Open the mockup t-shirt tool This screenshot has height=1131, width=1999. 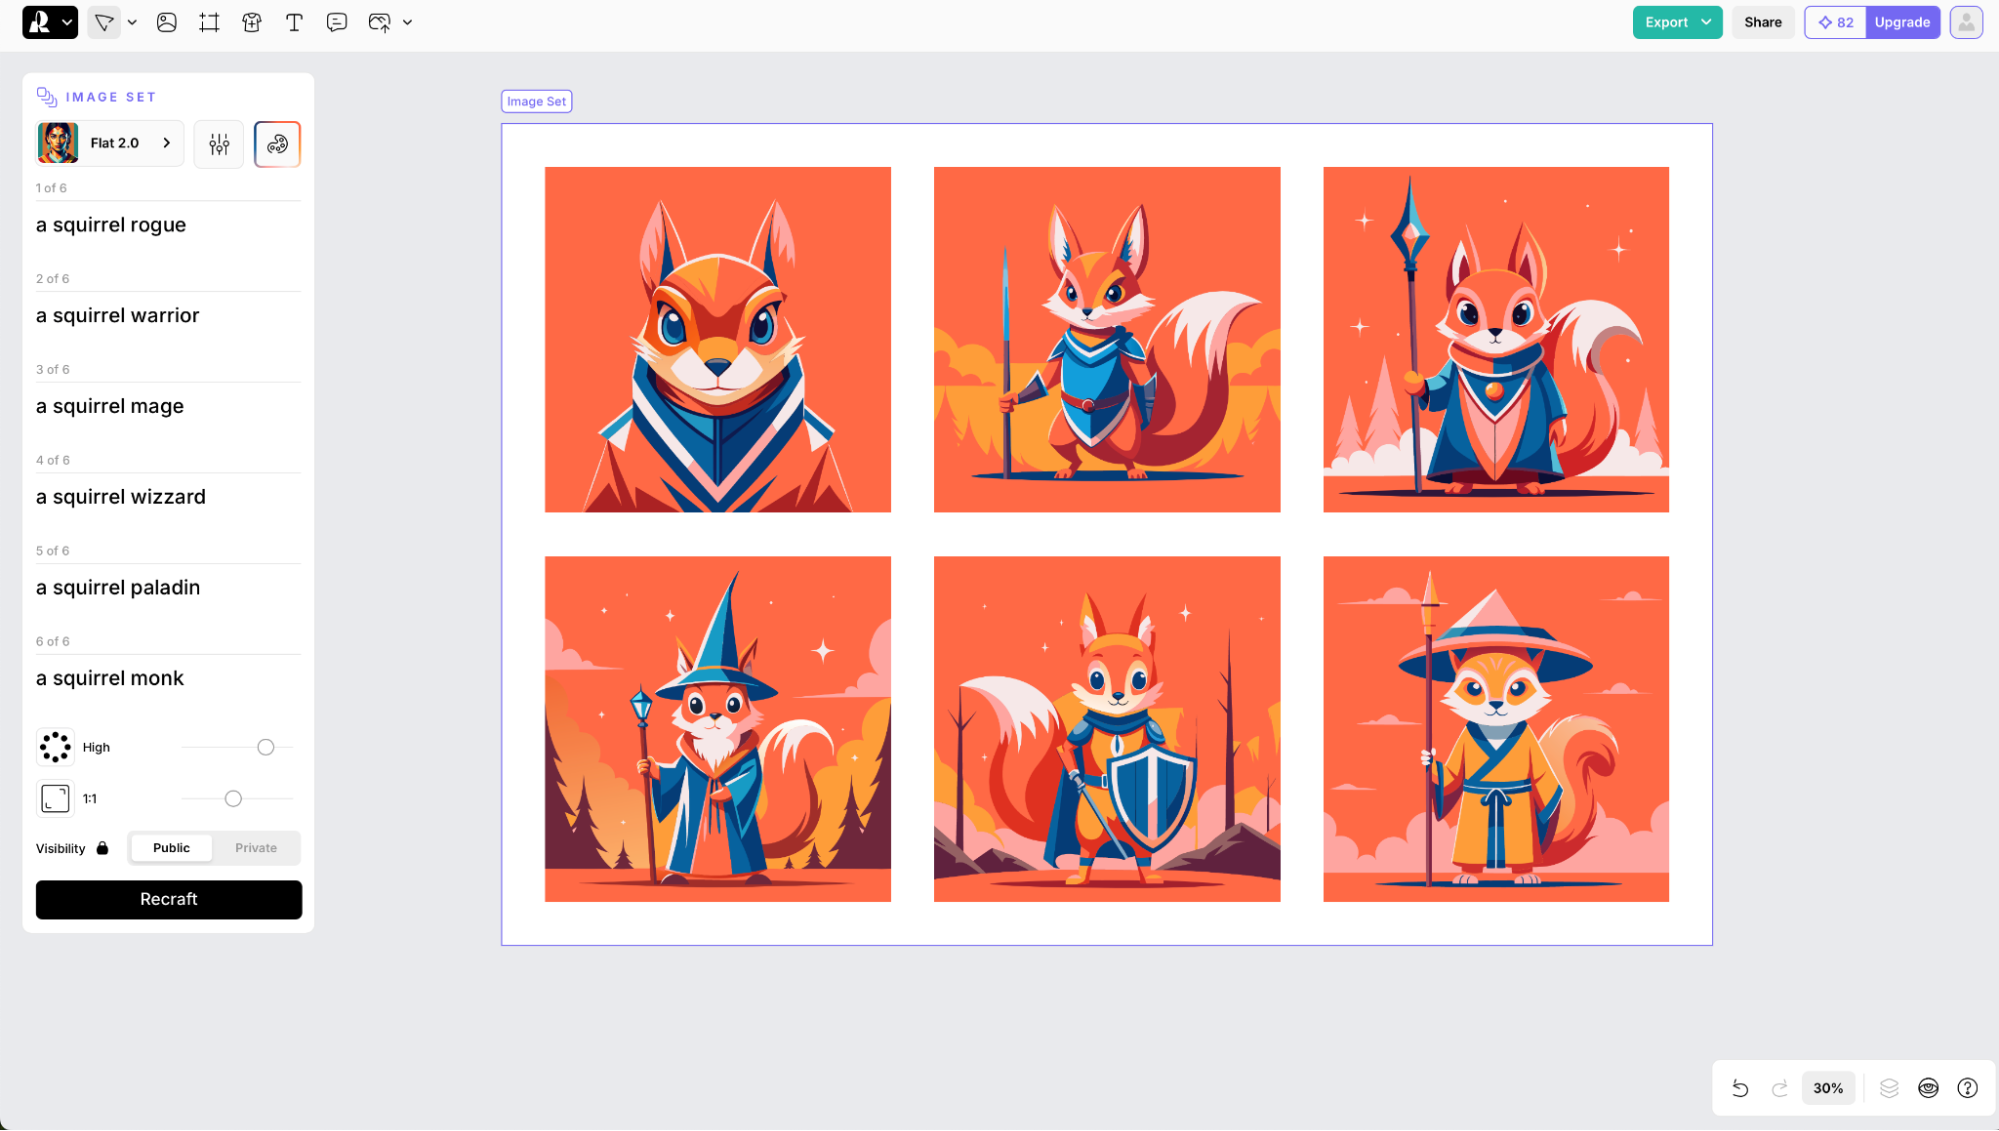click(x=252, y=22)
